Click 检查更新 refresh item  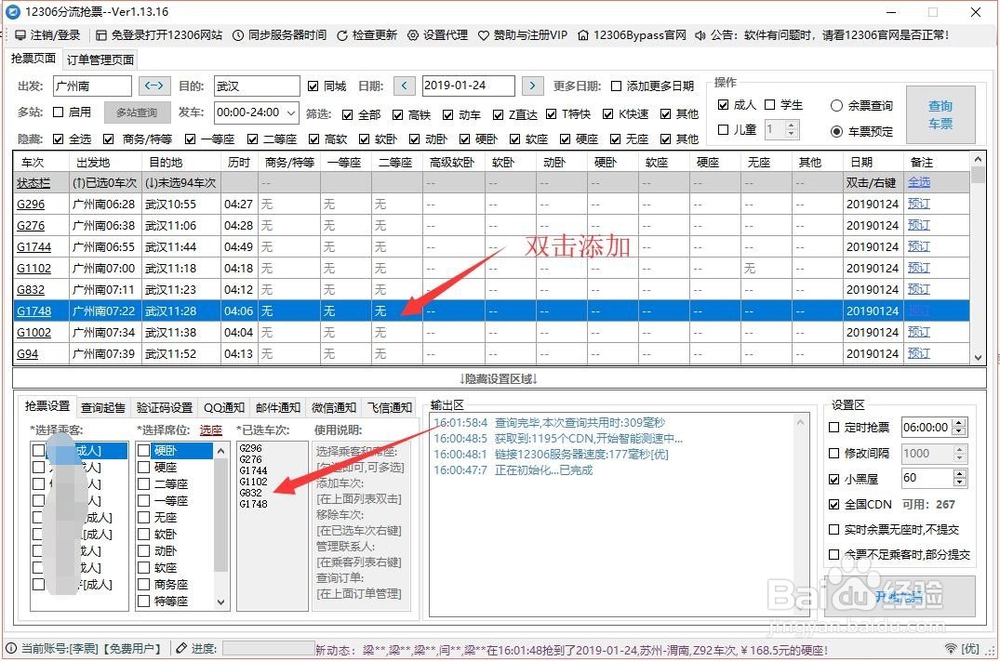coord(367,35)
